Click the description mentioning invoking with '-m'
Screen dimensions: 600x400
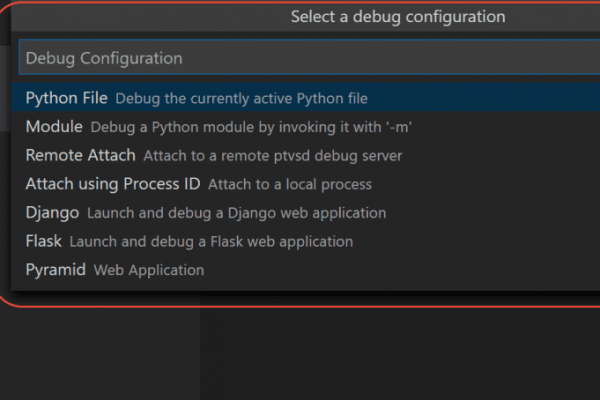(x=251, y=127)
